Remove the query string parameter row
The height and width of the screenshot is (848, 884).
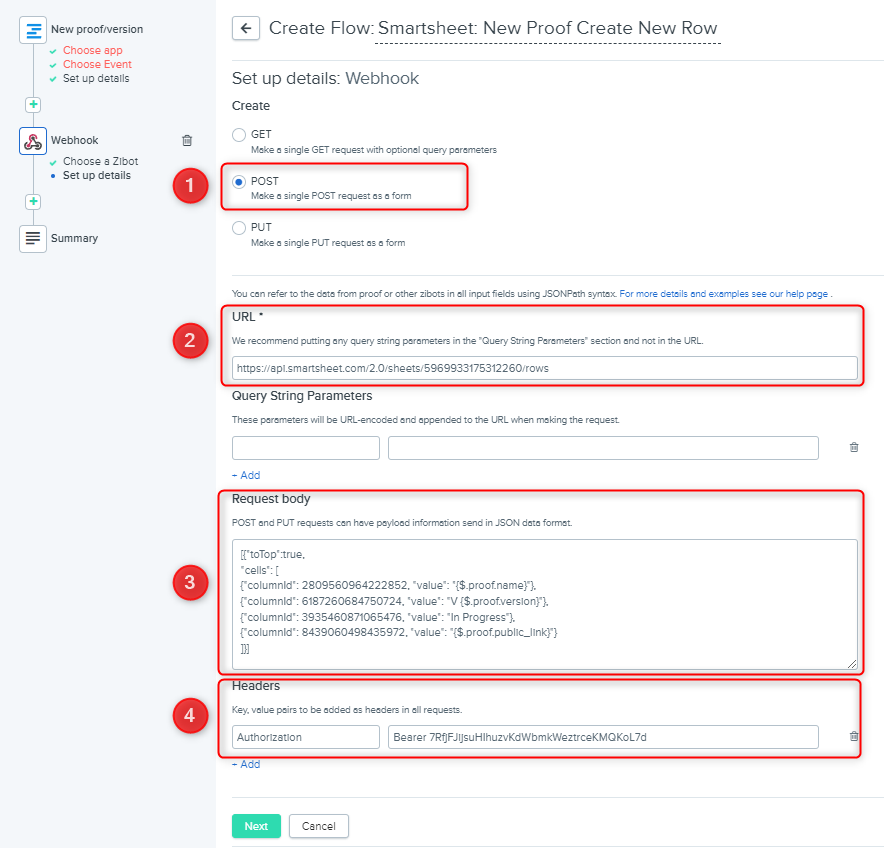[x=853, y=448]
